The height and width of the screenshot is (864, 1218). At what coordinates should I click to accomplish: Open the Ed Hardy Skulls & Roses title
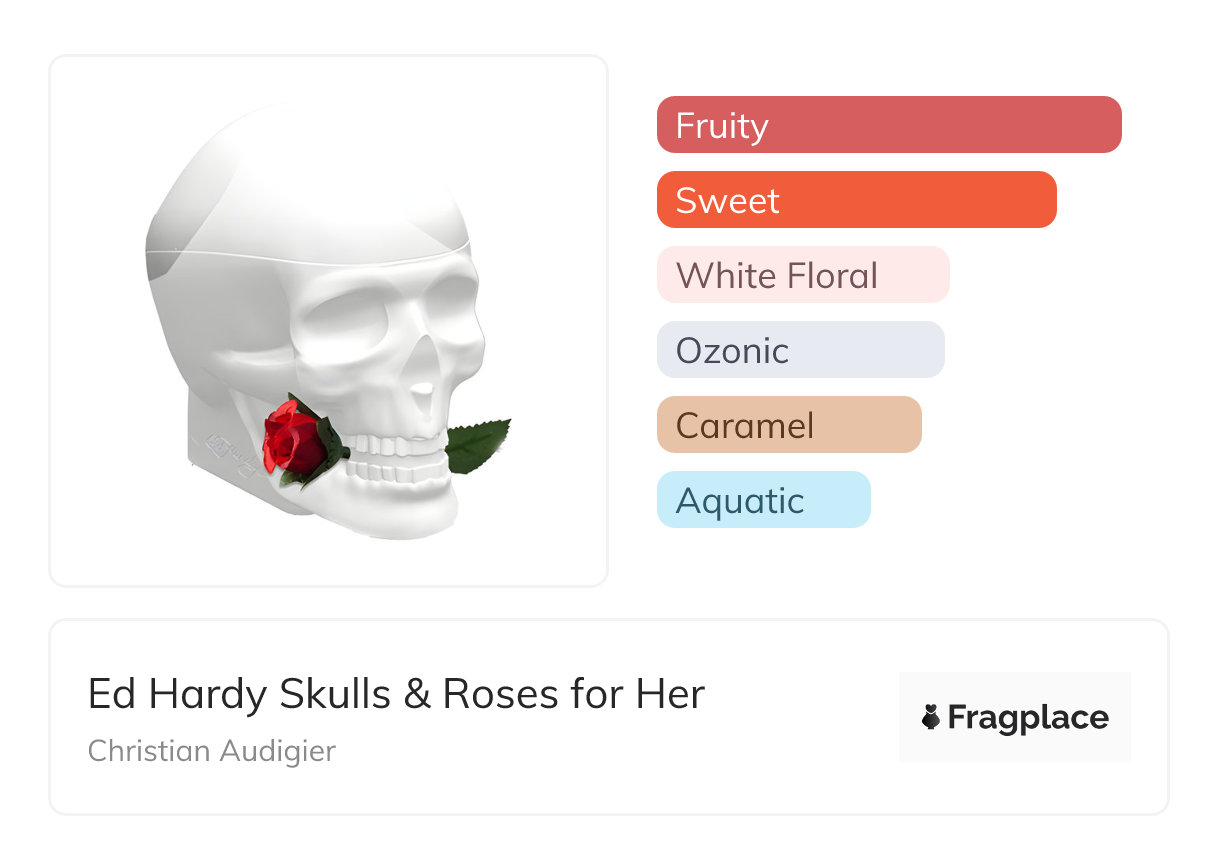[x=396, y=694]
